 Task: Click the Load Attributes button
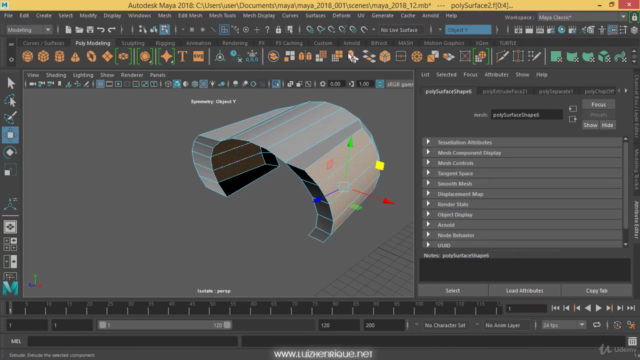pyautogui.click(x=524, y=291)
